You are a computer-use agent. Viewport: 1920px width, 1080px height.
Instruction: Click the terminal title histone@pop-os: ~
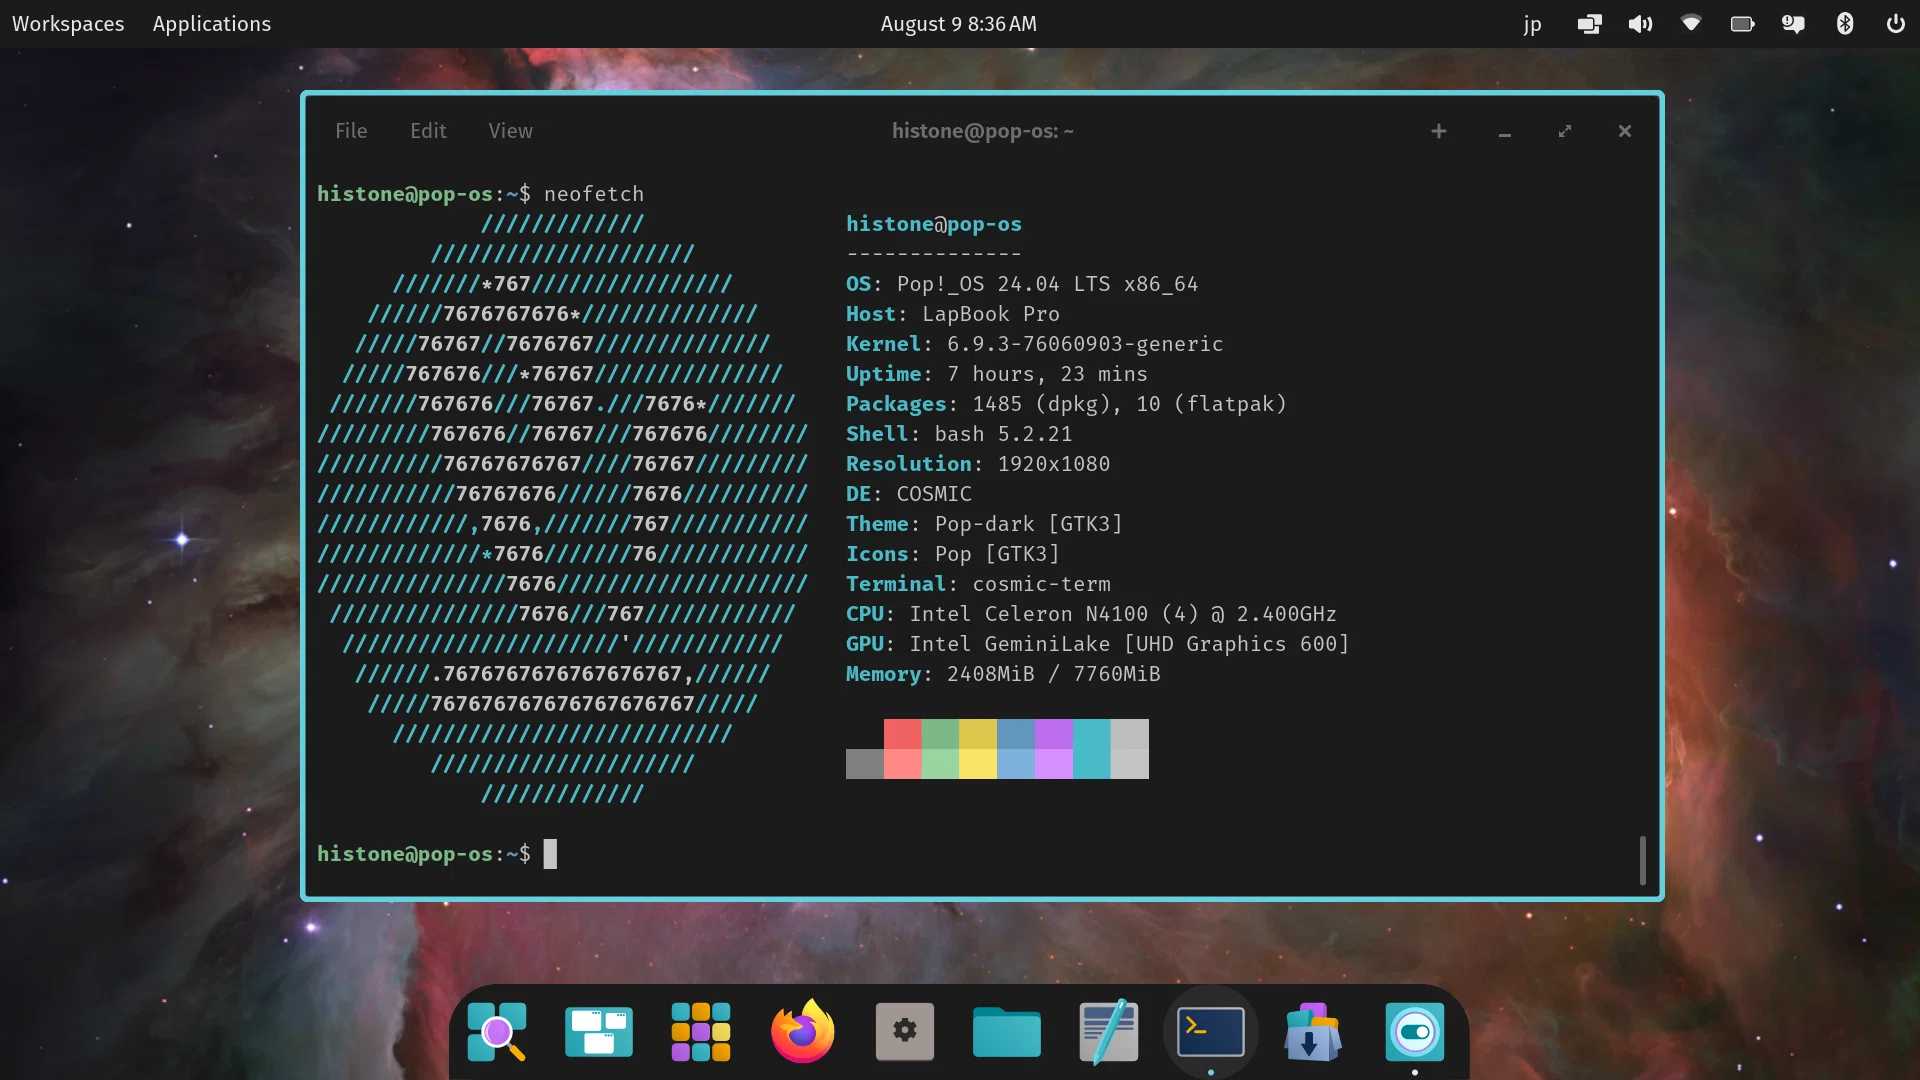click(983, 131)
